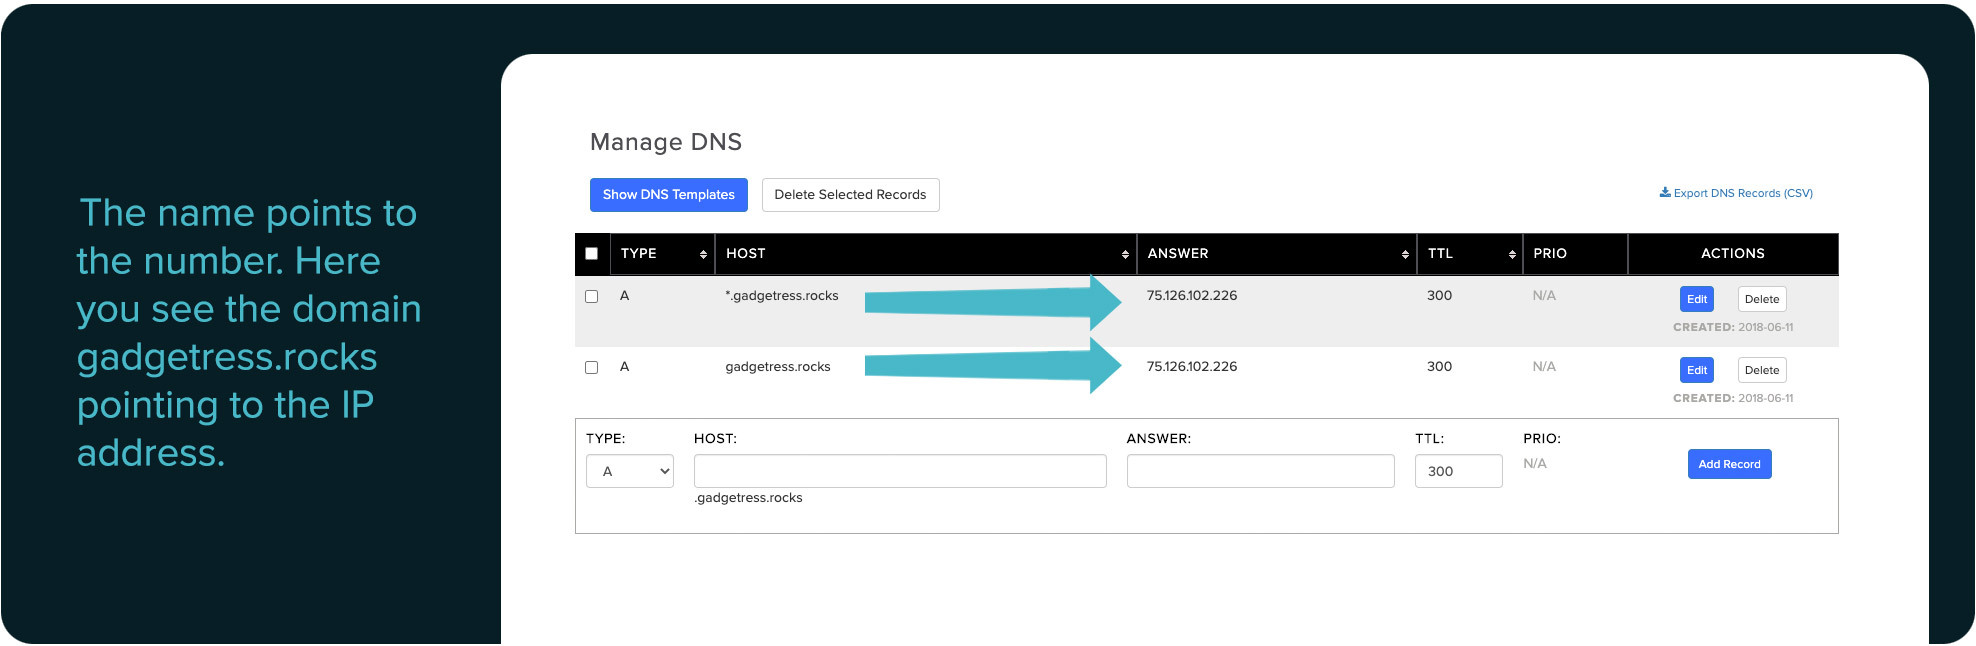Open Export DNS Records (CSV) link
The width and height of the screenshot is (1976, 646).
tap(1736, 193)
